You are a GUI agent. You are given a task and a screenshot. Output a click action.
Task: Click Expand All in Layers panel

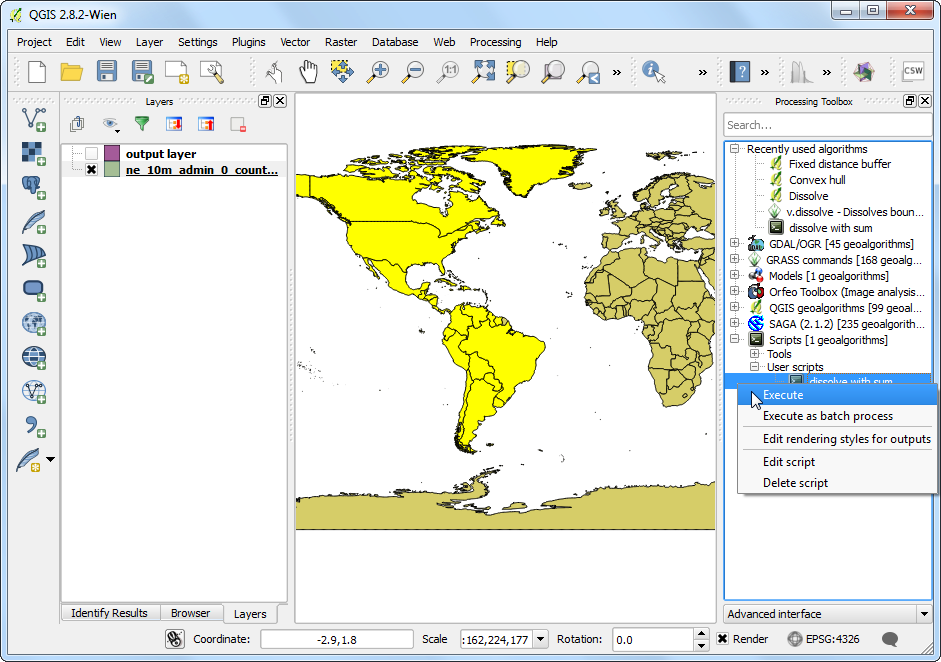(x=174, y=124)
